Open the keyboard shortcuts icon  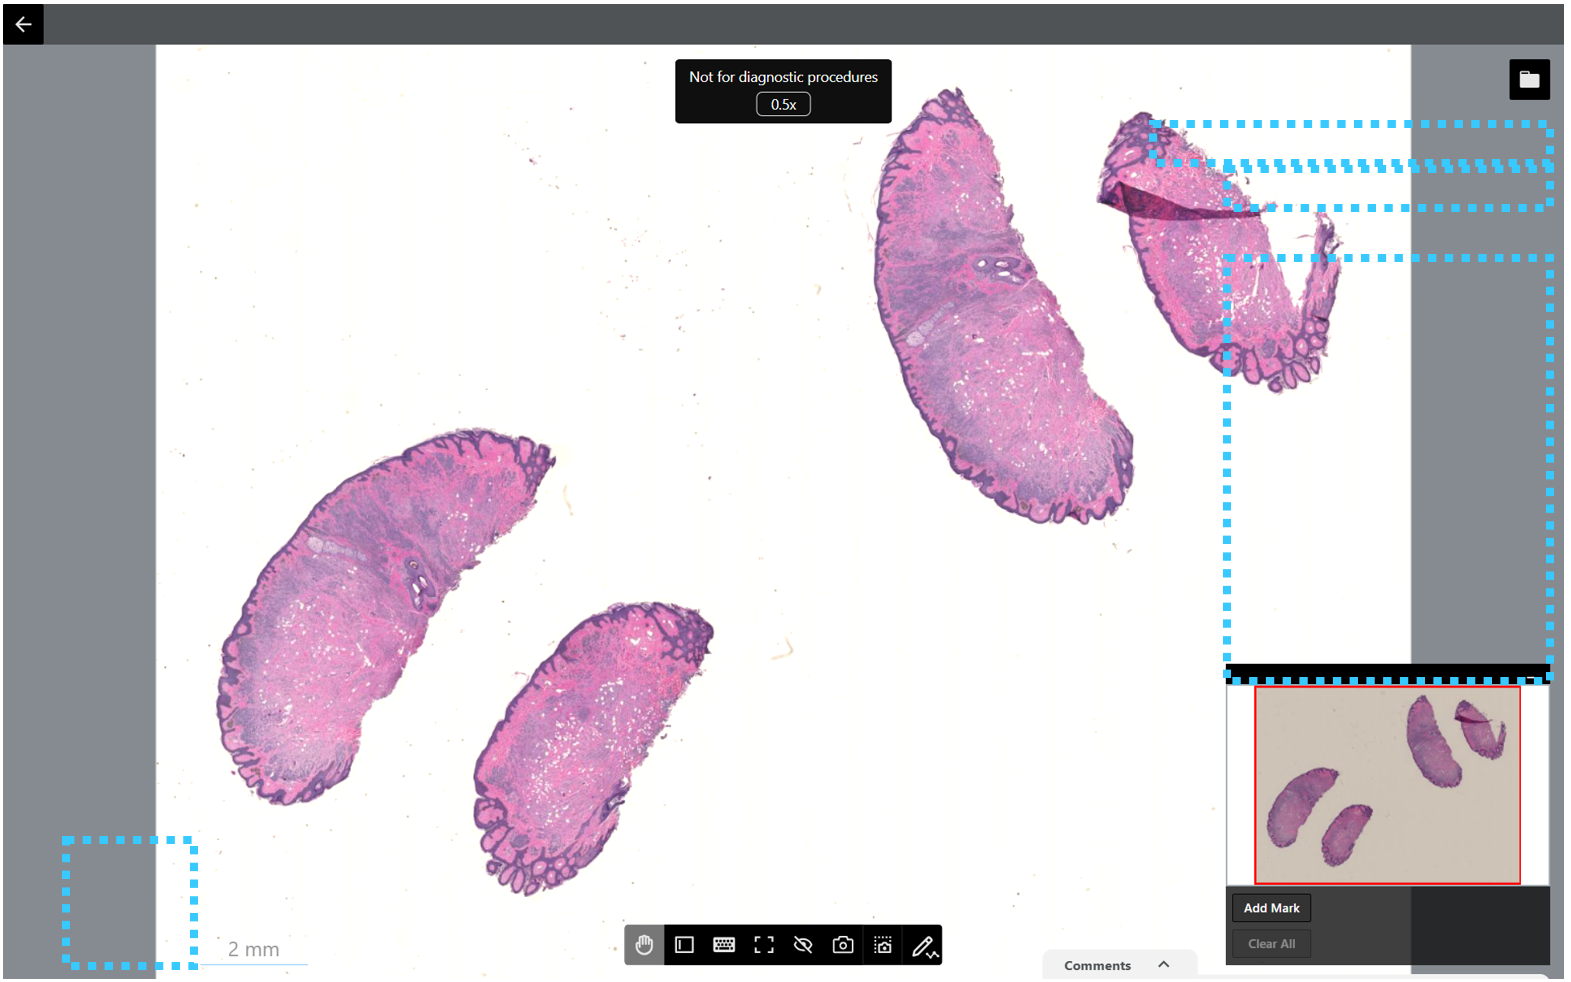click(724, 945)
